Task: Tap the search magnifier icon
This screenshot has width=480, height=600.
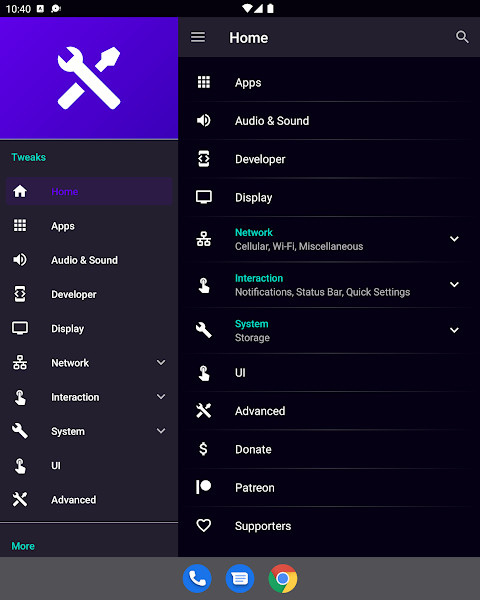Action: point(462,37)
